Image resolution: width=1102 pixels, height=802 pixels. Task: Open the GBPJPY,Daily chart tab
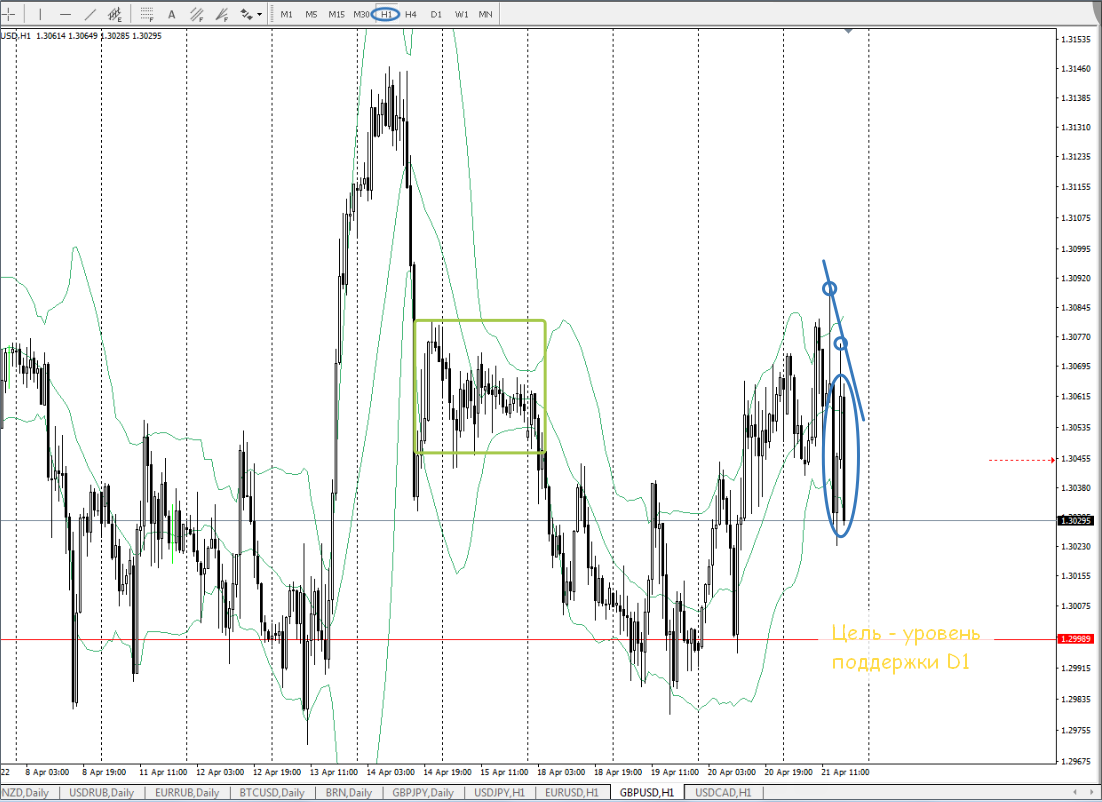(422, 793)
